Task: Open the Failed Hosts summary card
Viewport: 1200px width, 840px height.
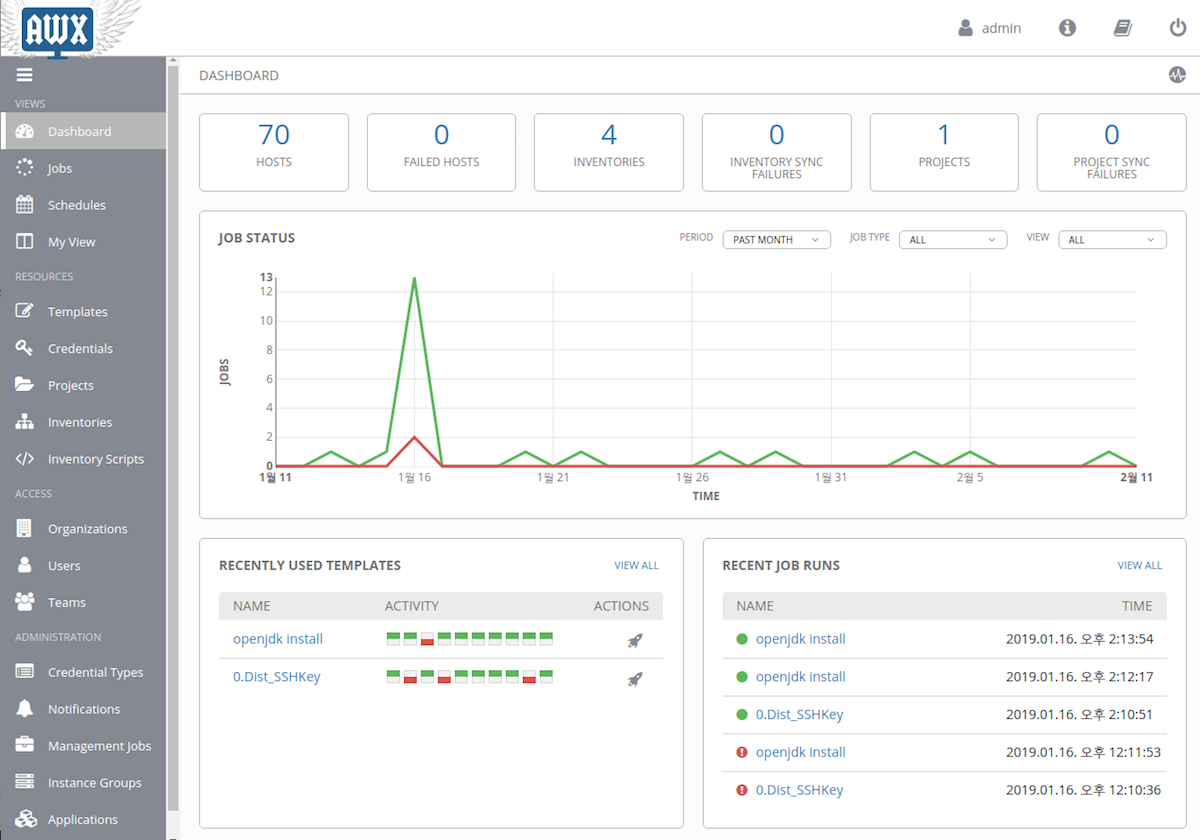Action: point(441,152)
